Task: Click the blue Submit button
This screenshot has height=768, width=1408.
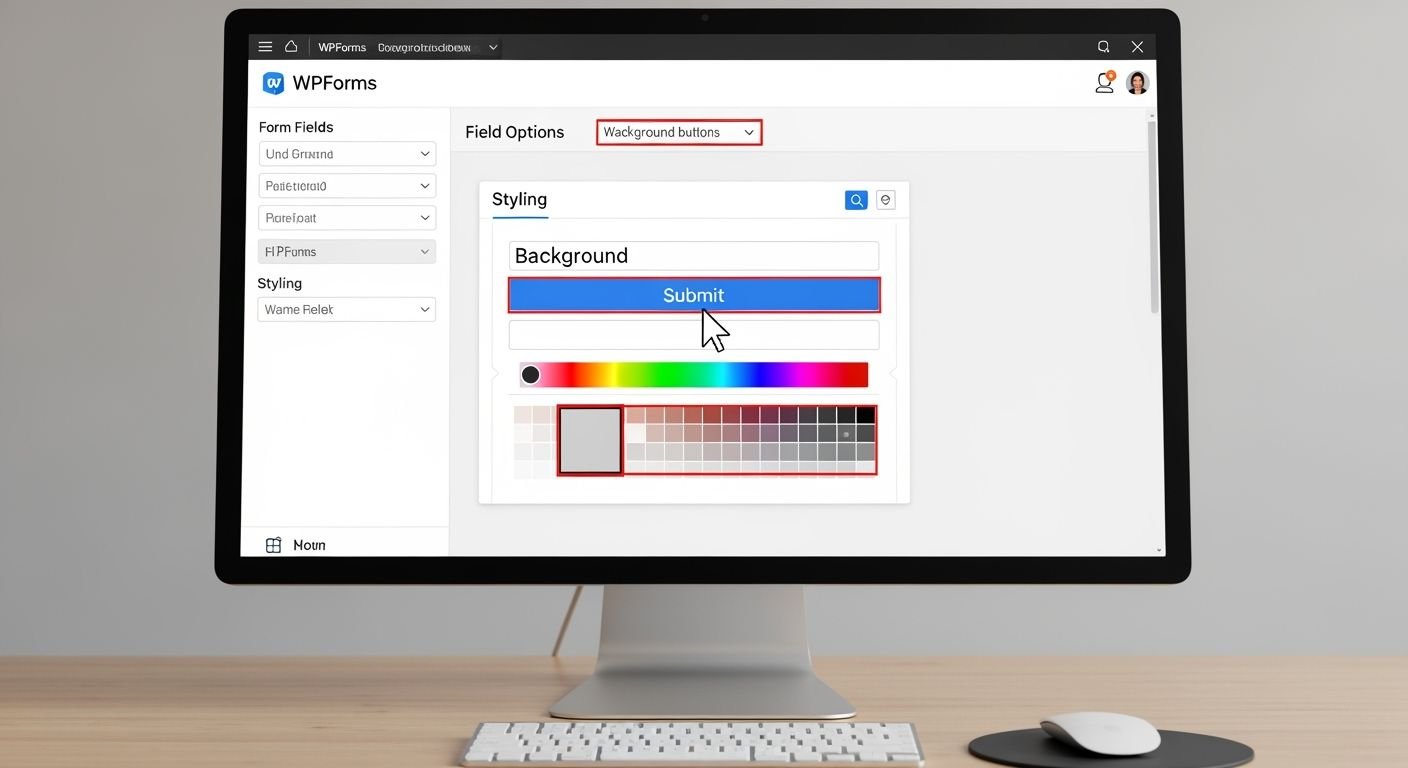Action: (x=694, y=295)
